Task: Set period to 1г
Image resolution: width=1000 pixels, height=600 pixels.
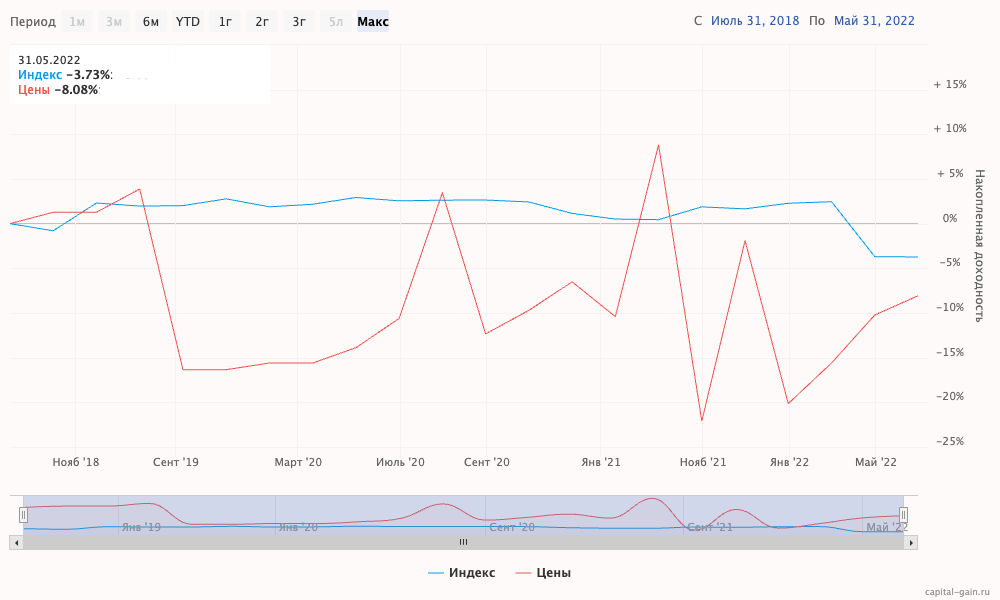Action: pyautogui.click(x=225, y=22)
